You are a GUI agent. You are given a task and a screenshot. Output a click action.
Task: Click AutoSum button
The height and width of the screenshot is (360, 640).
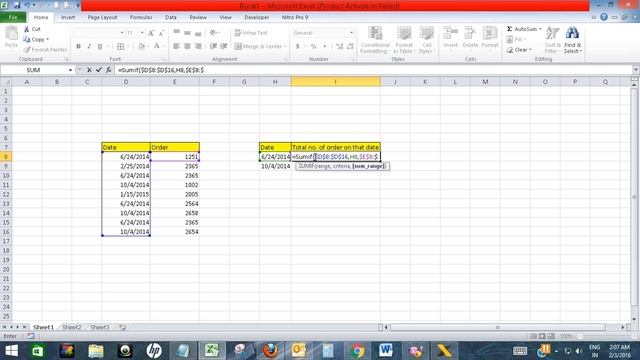(522, 29)
